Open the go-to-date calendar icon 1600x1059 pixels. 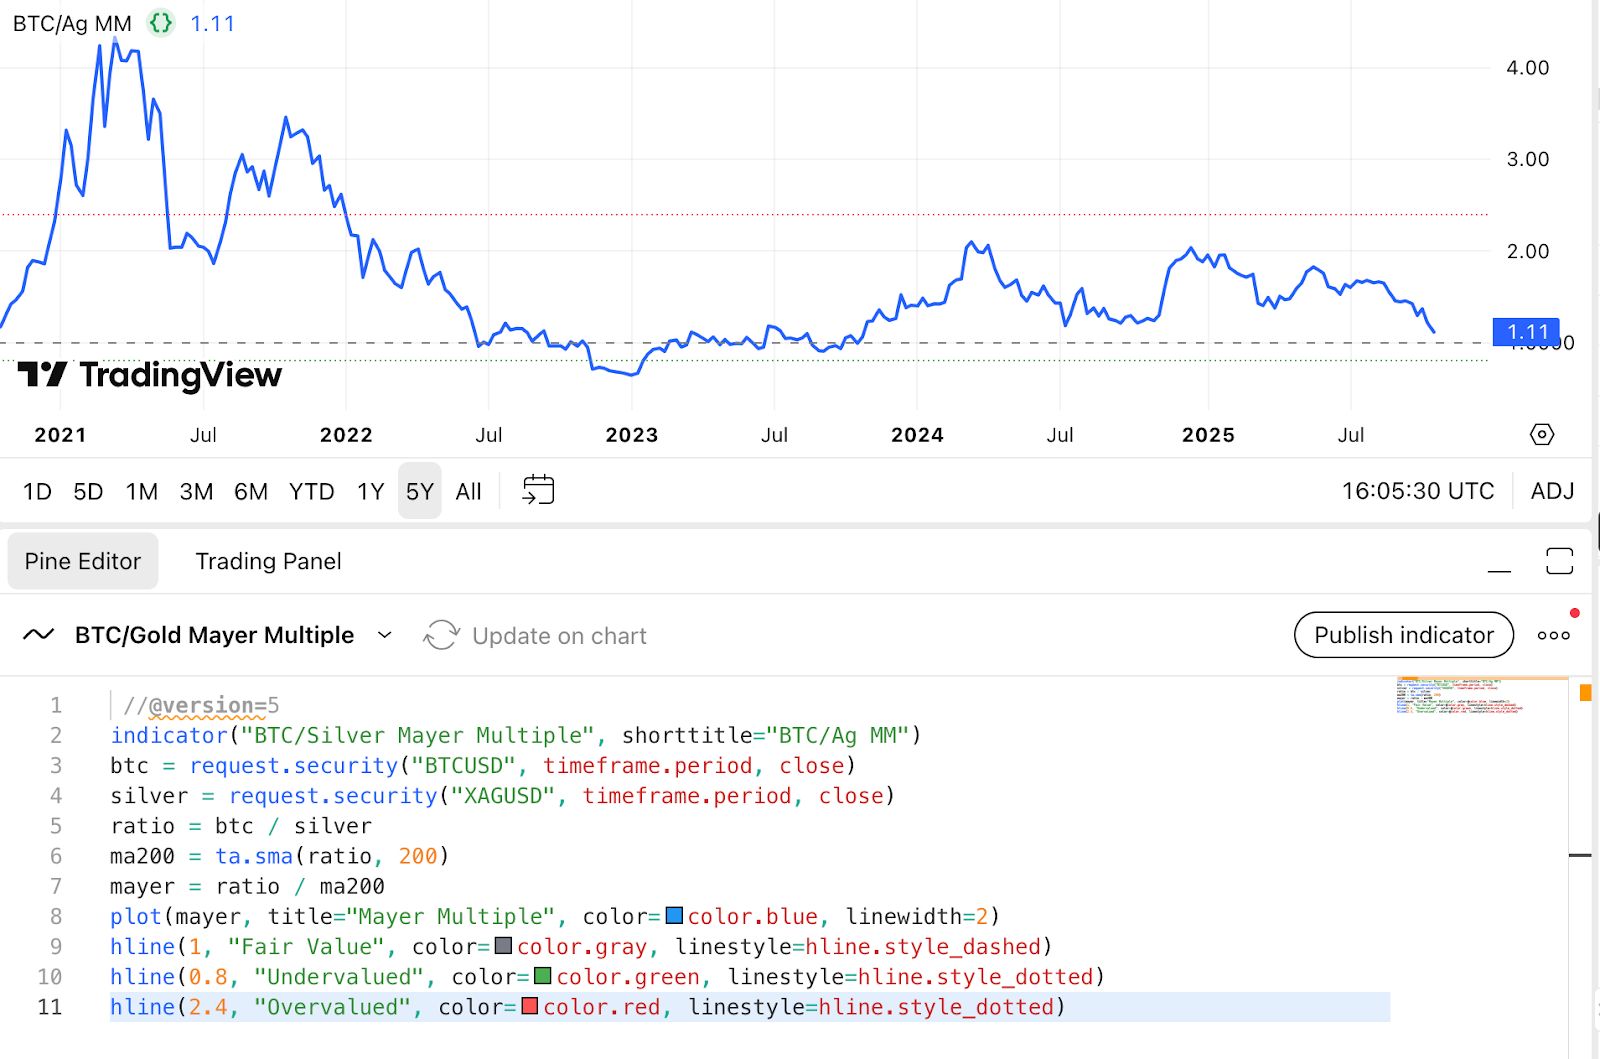(537, 490)
